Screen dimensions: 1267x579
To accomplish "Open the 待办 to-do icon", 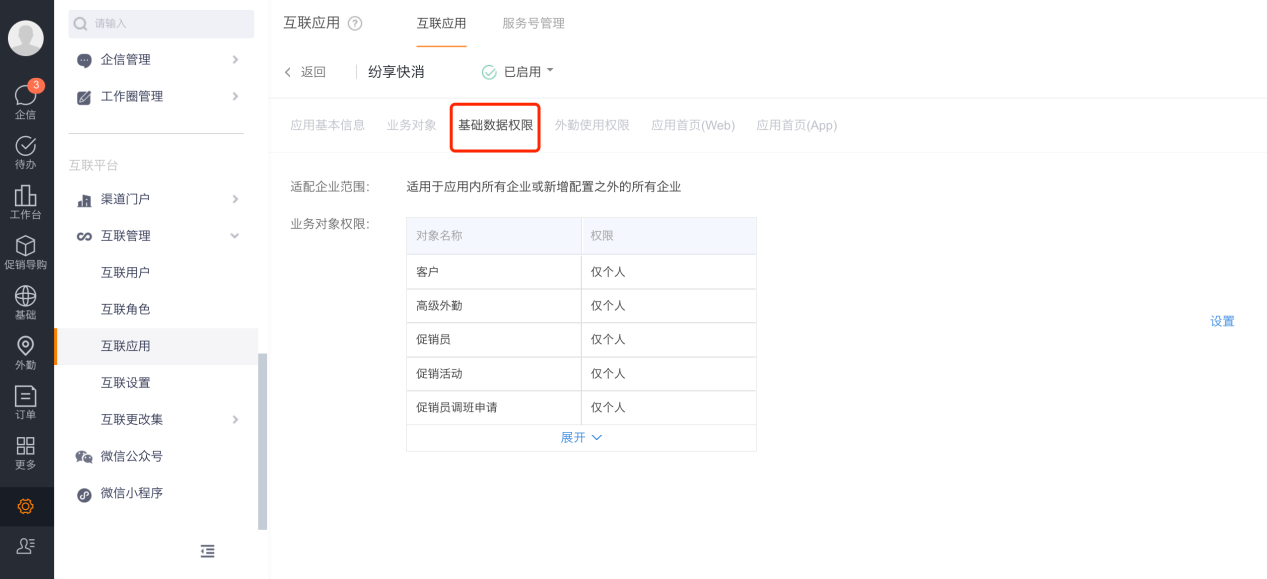I will click(x=26, y=145).
